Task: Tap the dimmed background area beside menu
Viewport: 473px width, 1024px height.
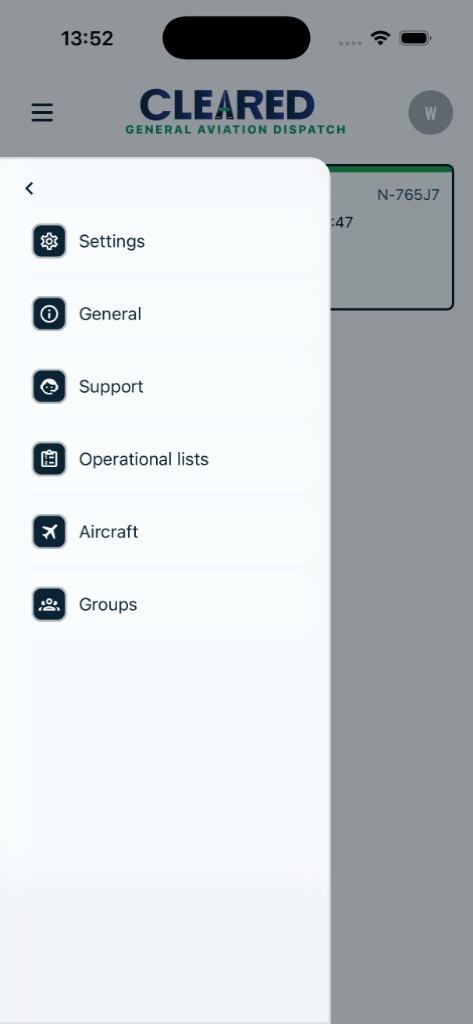Action: click(x=401, y=653)
